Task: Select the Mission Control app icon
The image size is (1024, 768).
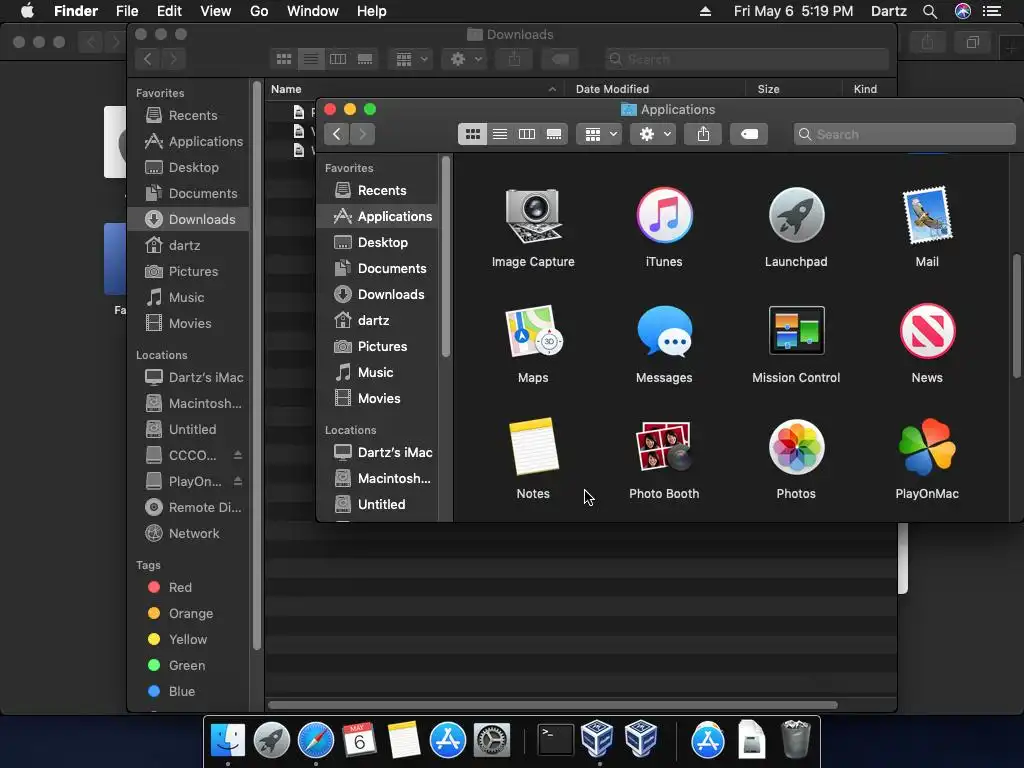Action: pos(796,330)
